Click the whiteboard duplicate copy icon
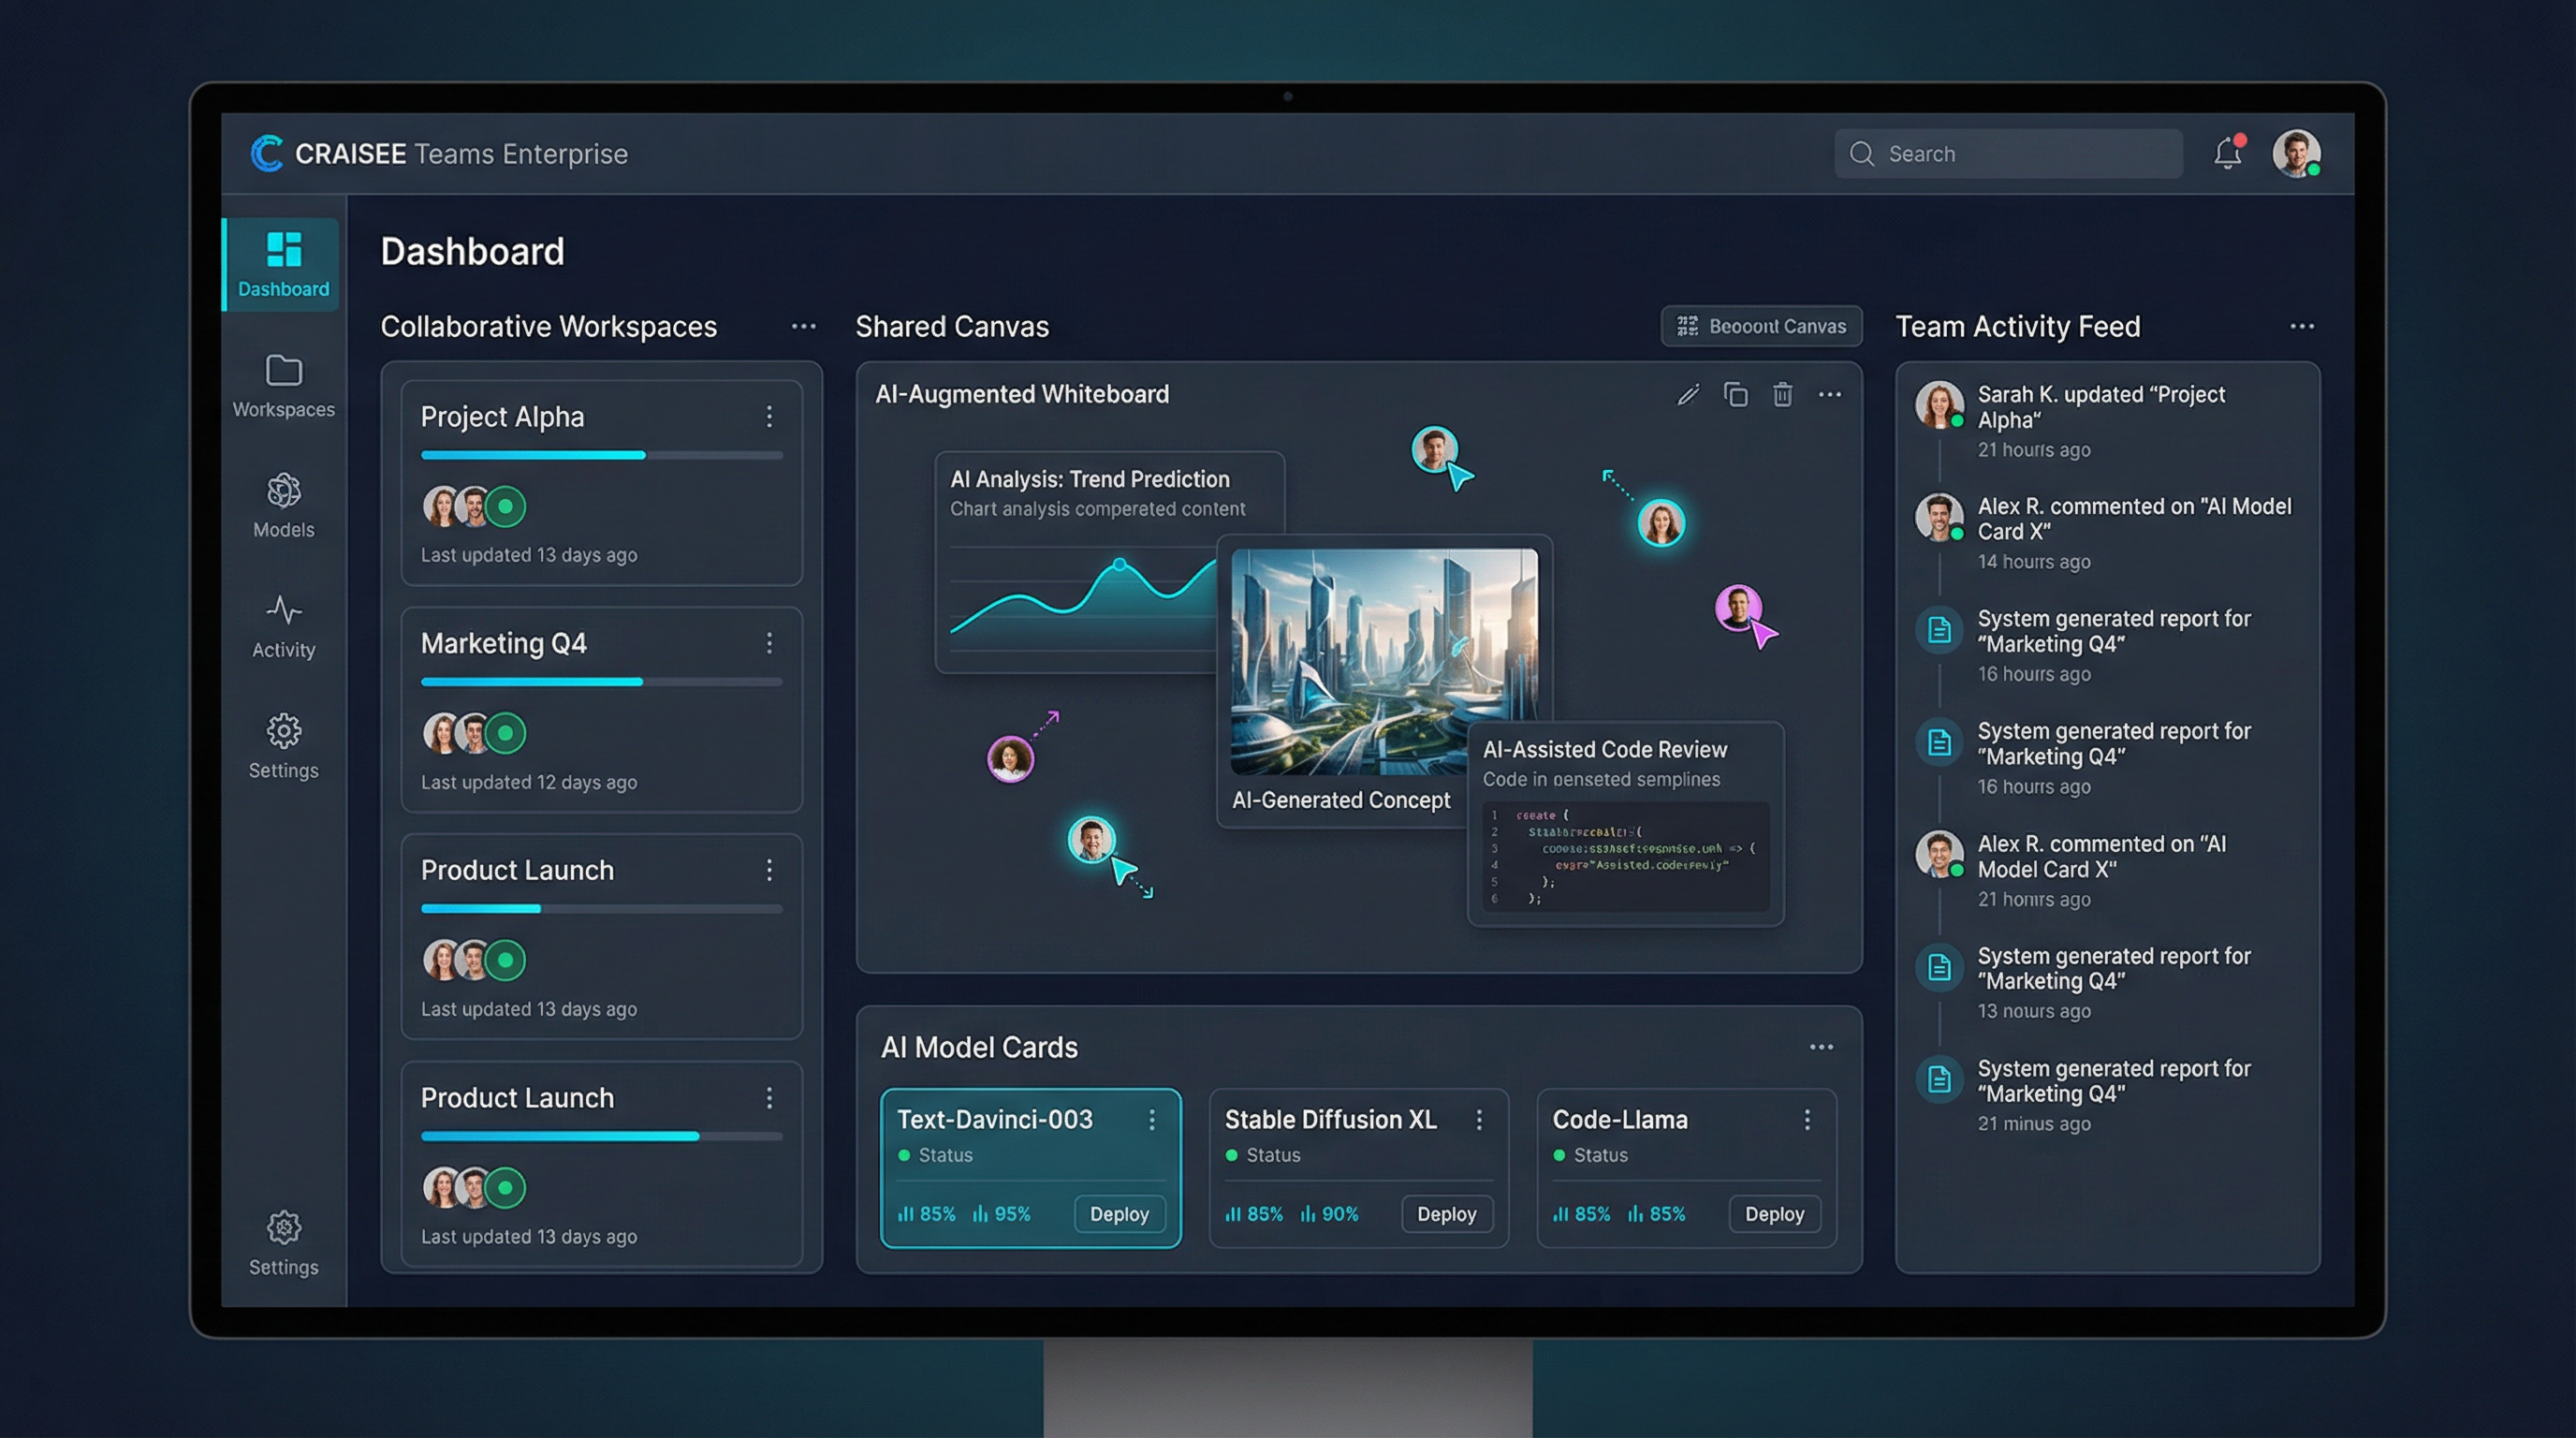 (x=1736, y=395)
